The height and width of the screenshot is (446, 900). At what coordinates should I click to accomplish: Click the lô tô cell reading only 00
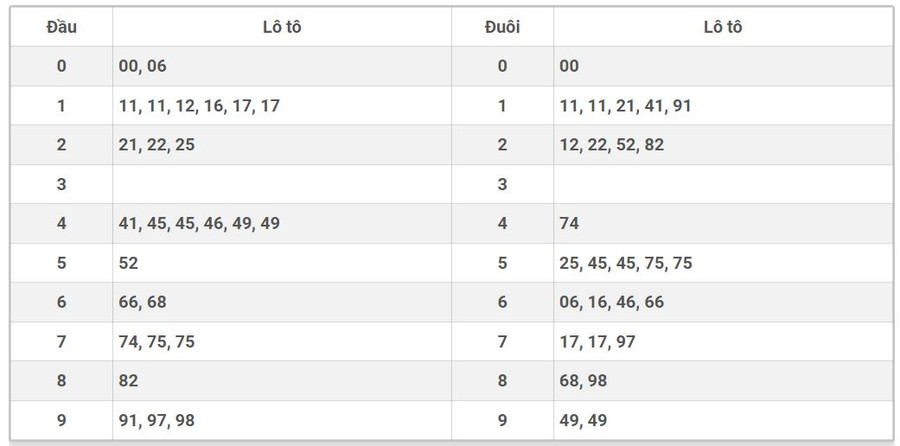569,66
